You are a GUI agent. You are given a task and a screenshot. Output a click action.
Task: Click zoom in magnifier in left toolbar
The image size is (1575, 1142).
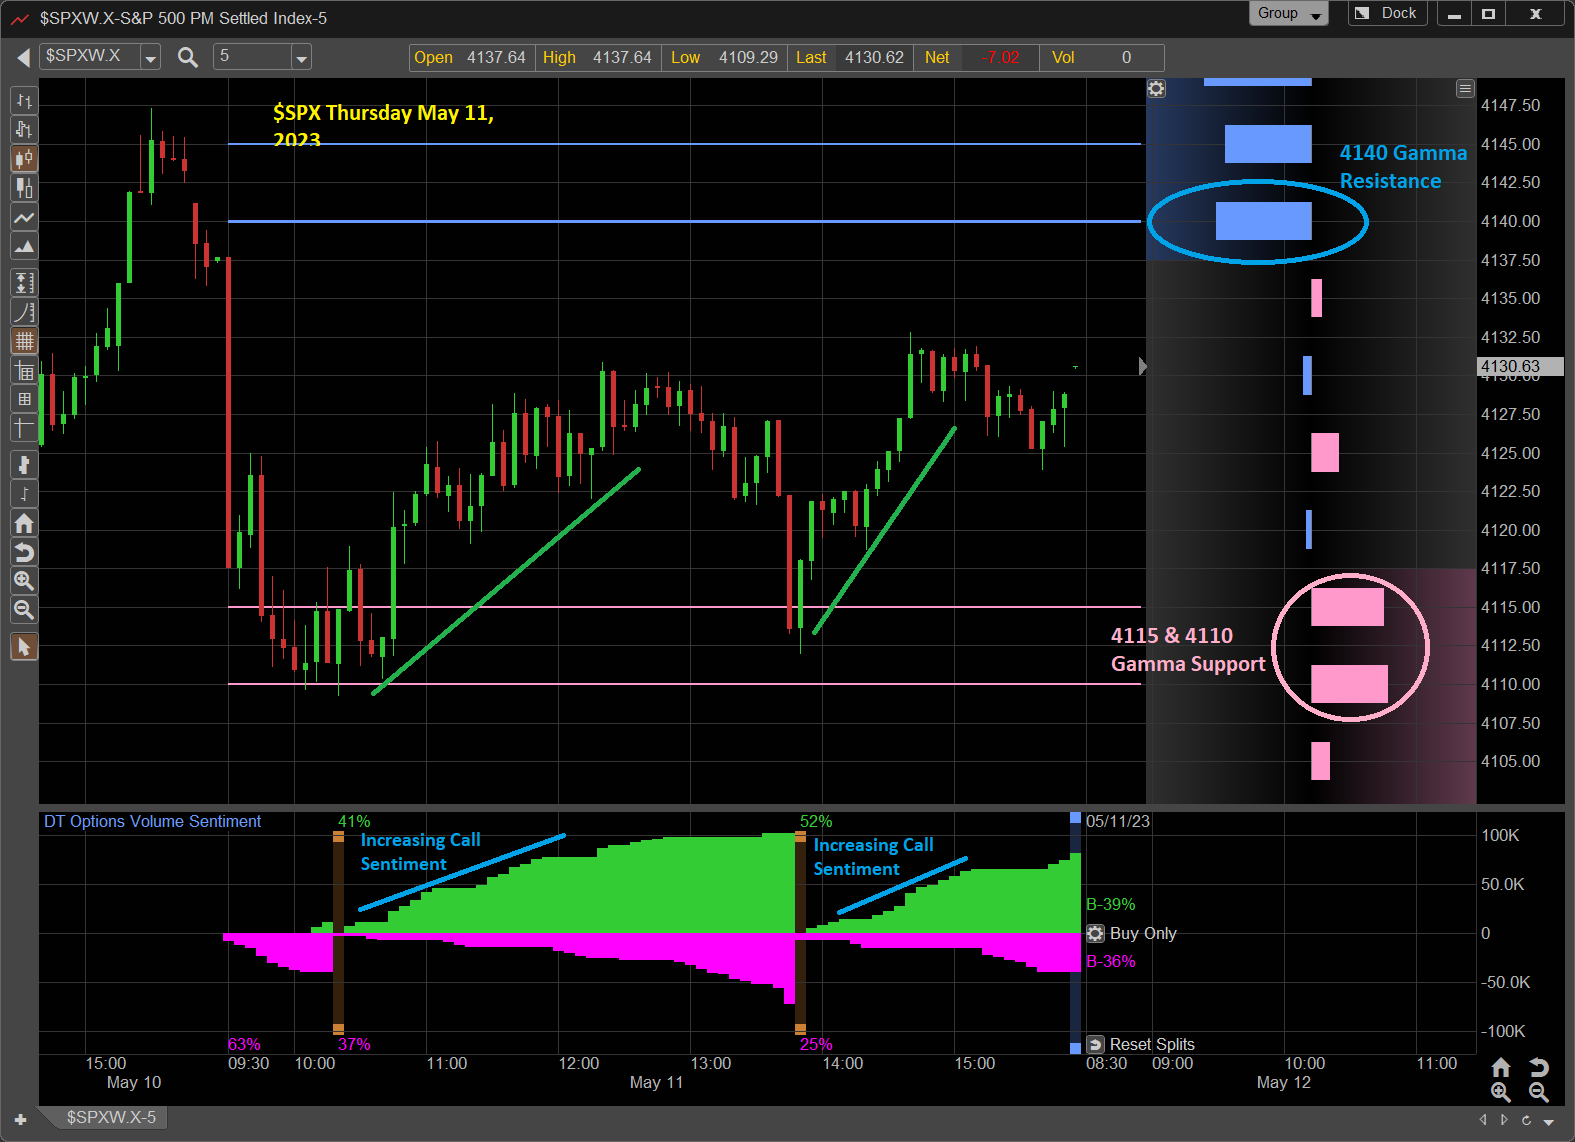click(x=24, y=581)
